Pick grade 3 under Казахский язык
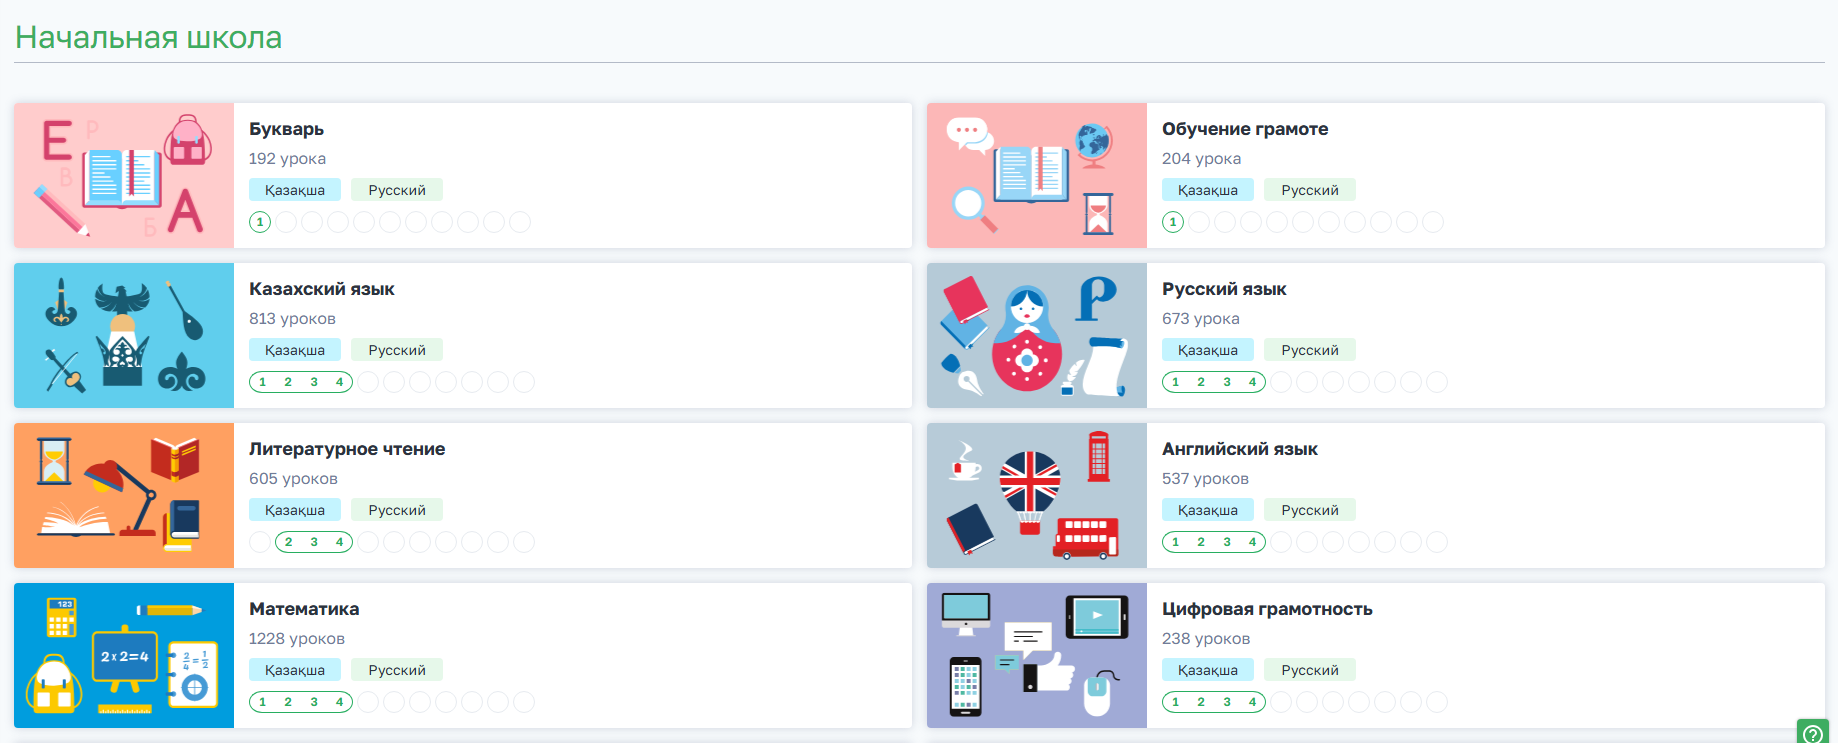 click(x=314, y=382)
